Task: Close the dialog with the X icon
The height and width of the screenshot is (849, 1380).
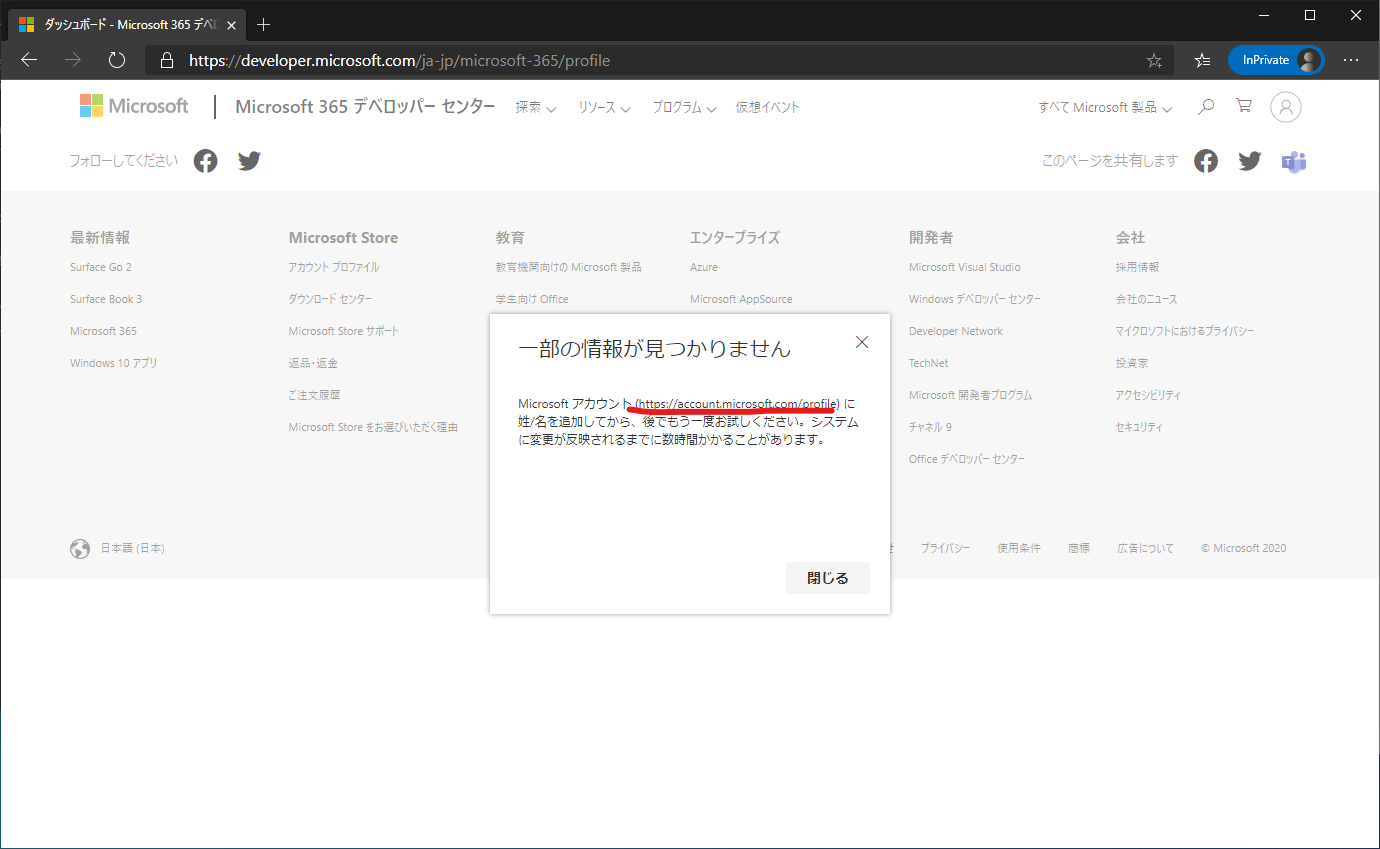Action: (x=862, y=342)
